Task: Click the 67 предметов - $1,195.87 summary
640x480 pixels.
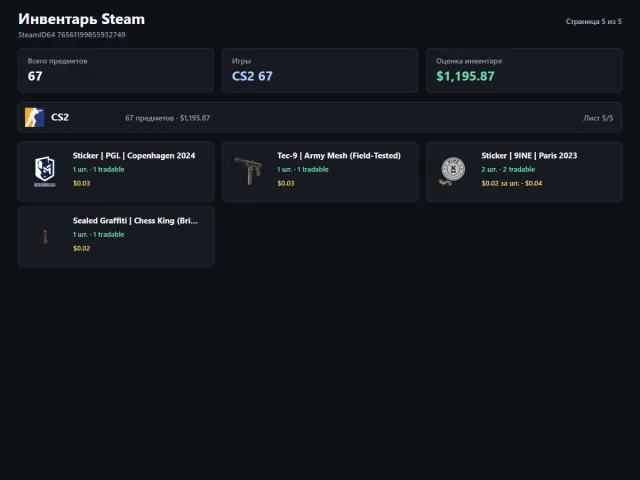Action: click(x=168, y=118)
